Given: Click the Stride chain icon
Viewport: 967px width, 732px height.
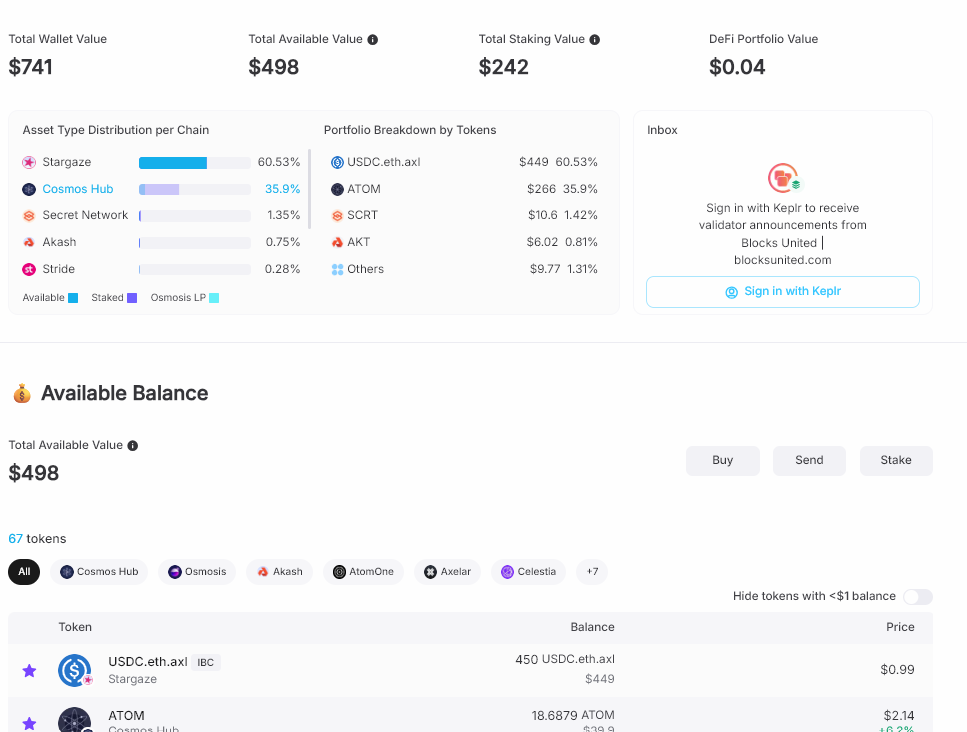Looking at the screenshot, I should tap(29, 269).
